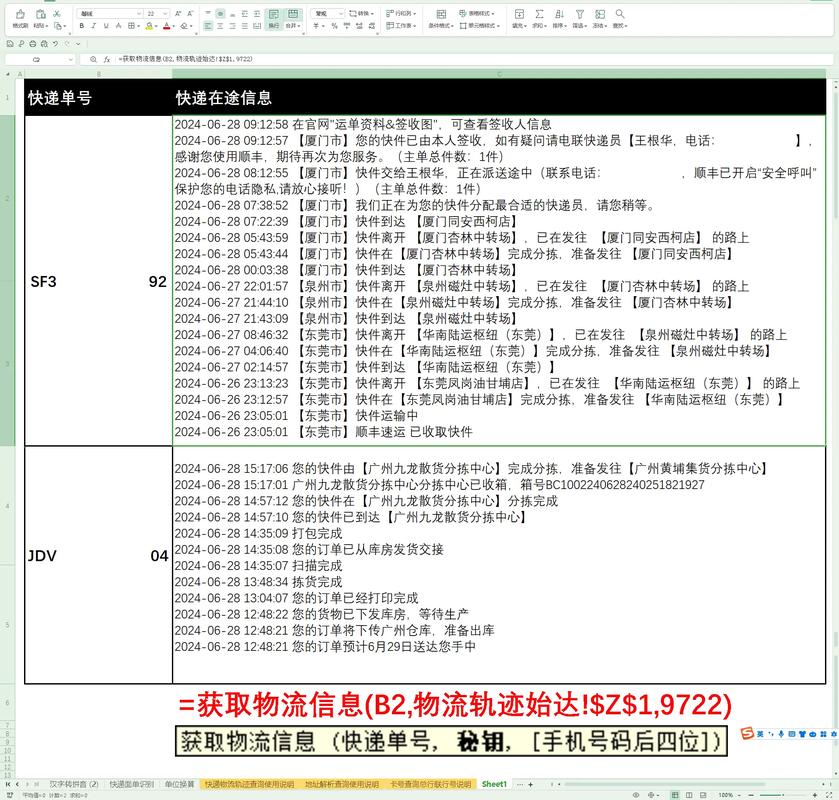Switch to sheet tab 快递面单识别
Screen dimensions: 839x800
(132, 784)
